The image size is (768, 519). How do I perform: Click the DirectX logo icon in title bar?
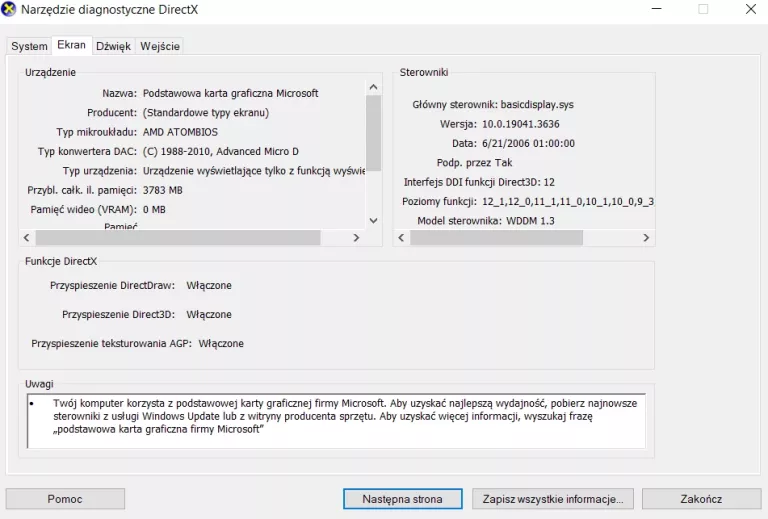pos(8,9)
